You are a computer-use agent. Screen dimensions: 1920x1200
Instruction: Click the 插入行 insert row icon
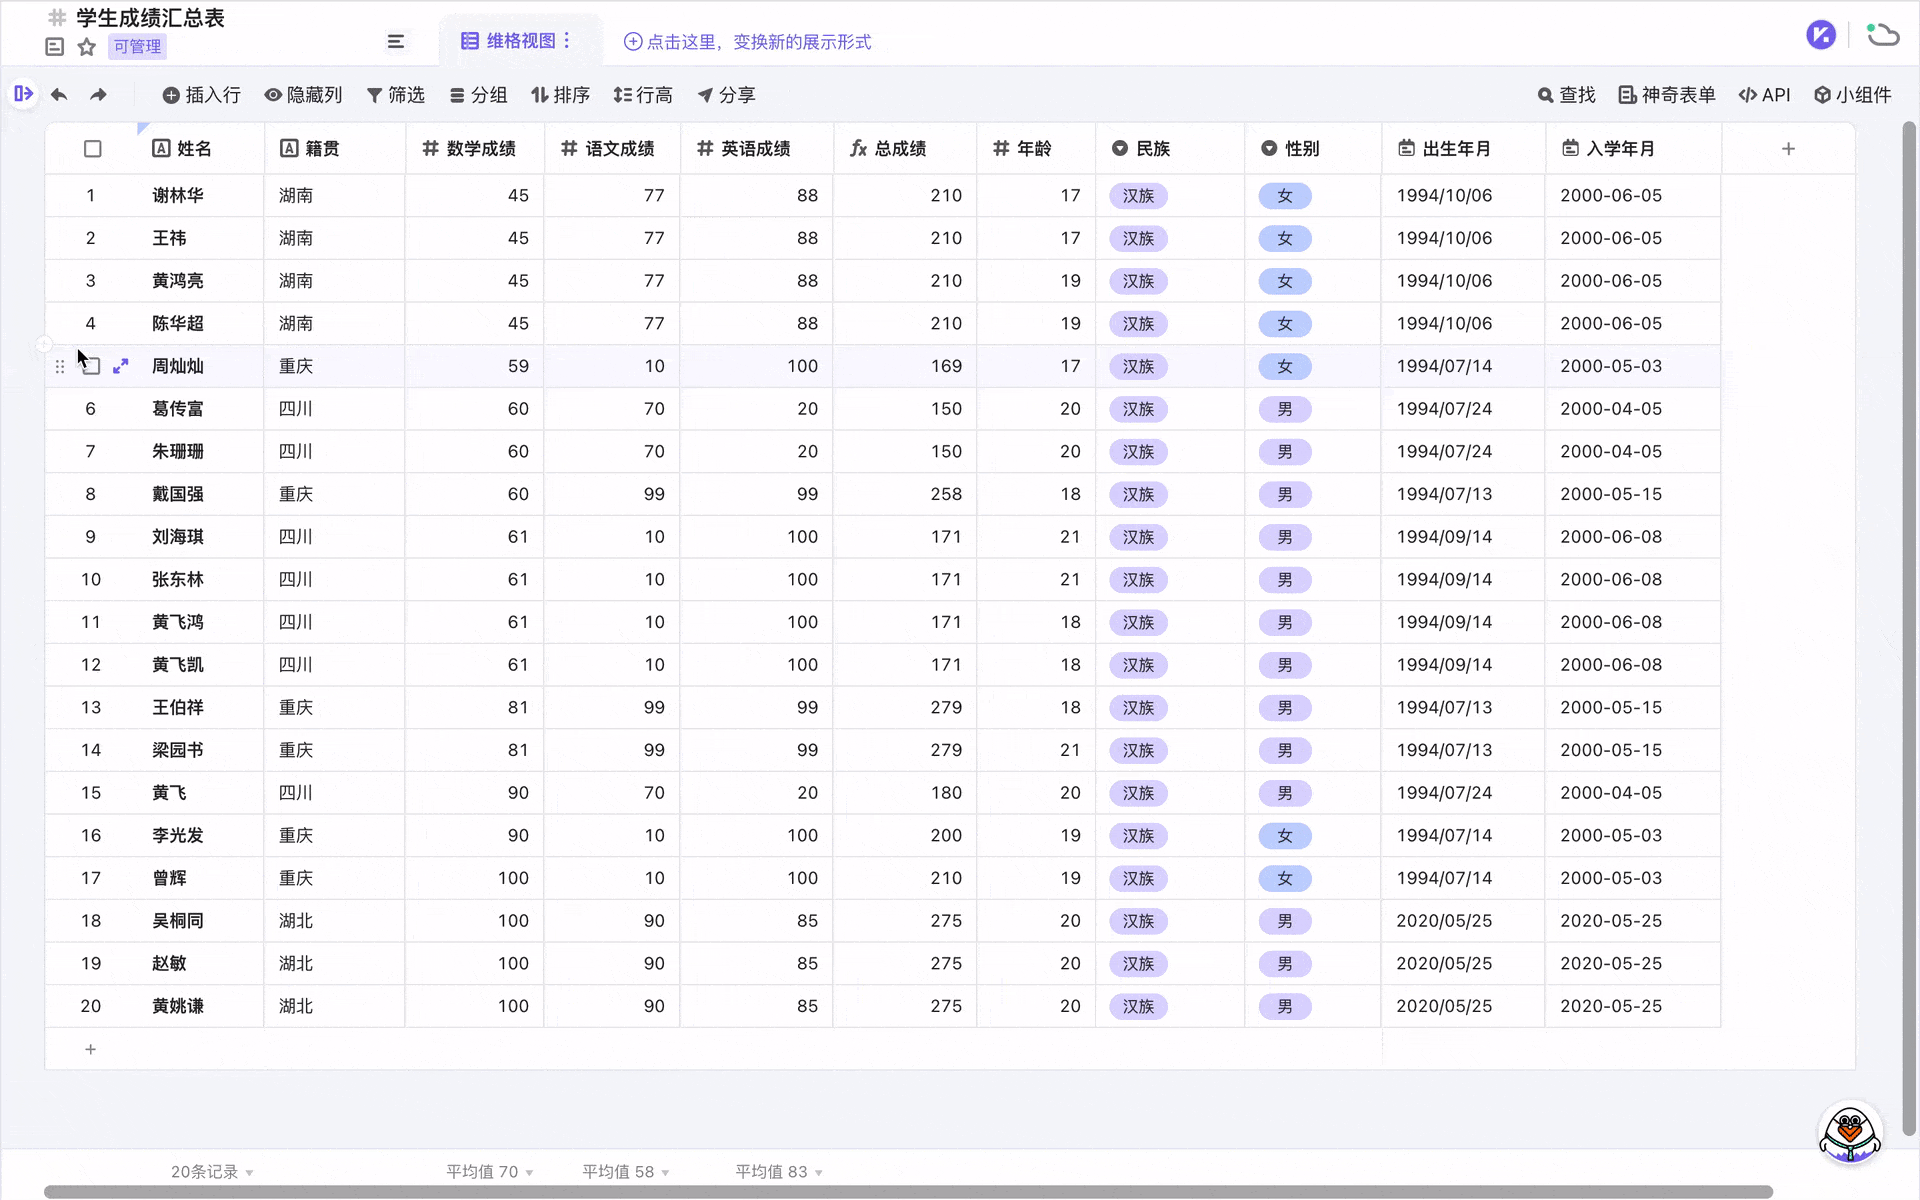tap(172, 95)
